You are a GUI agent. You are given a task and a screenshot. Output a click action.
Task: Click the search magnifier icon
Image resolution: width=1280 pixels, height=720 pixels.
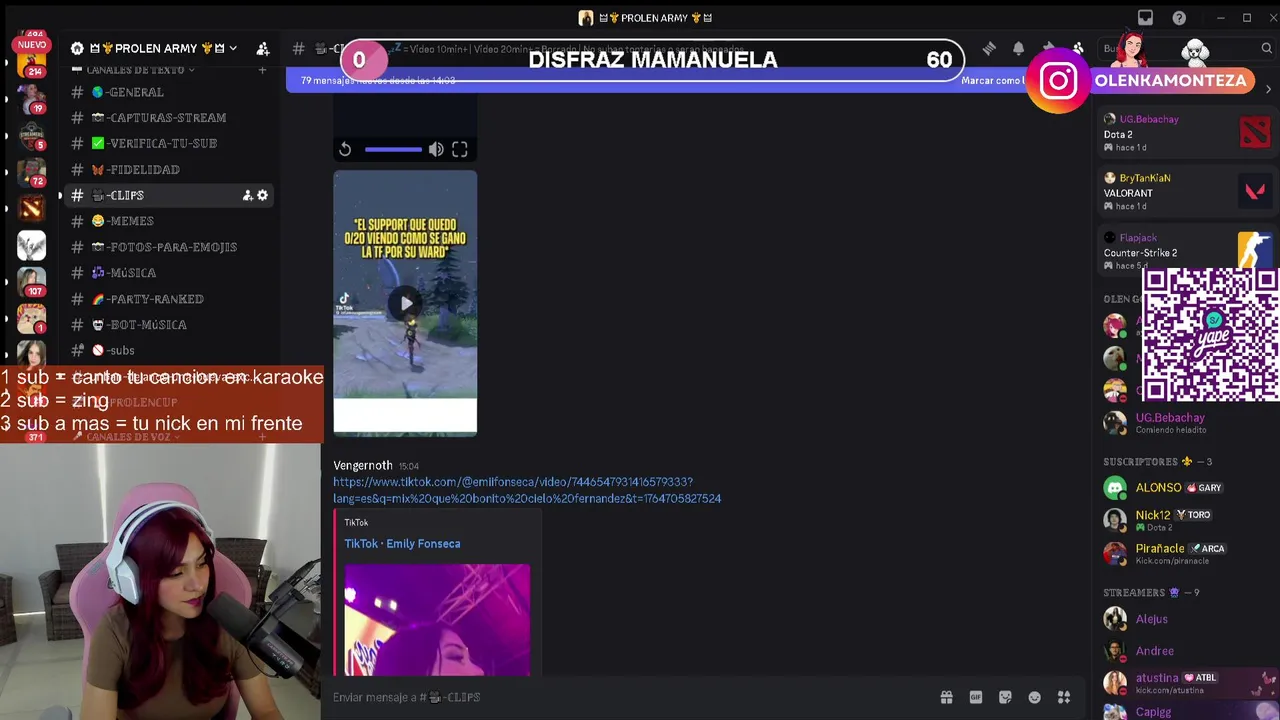click(1267, 48)
